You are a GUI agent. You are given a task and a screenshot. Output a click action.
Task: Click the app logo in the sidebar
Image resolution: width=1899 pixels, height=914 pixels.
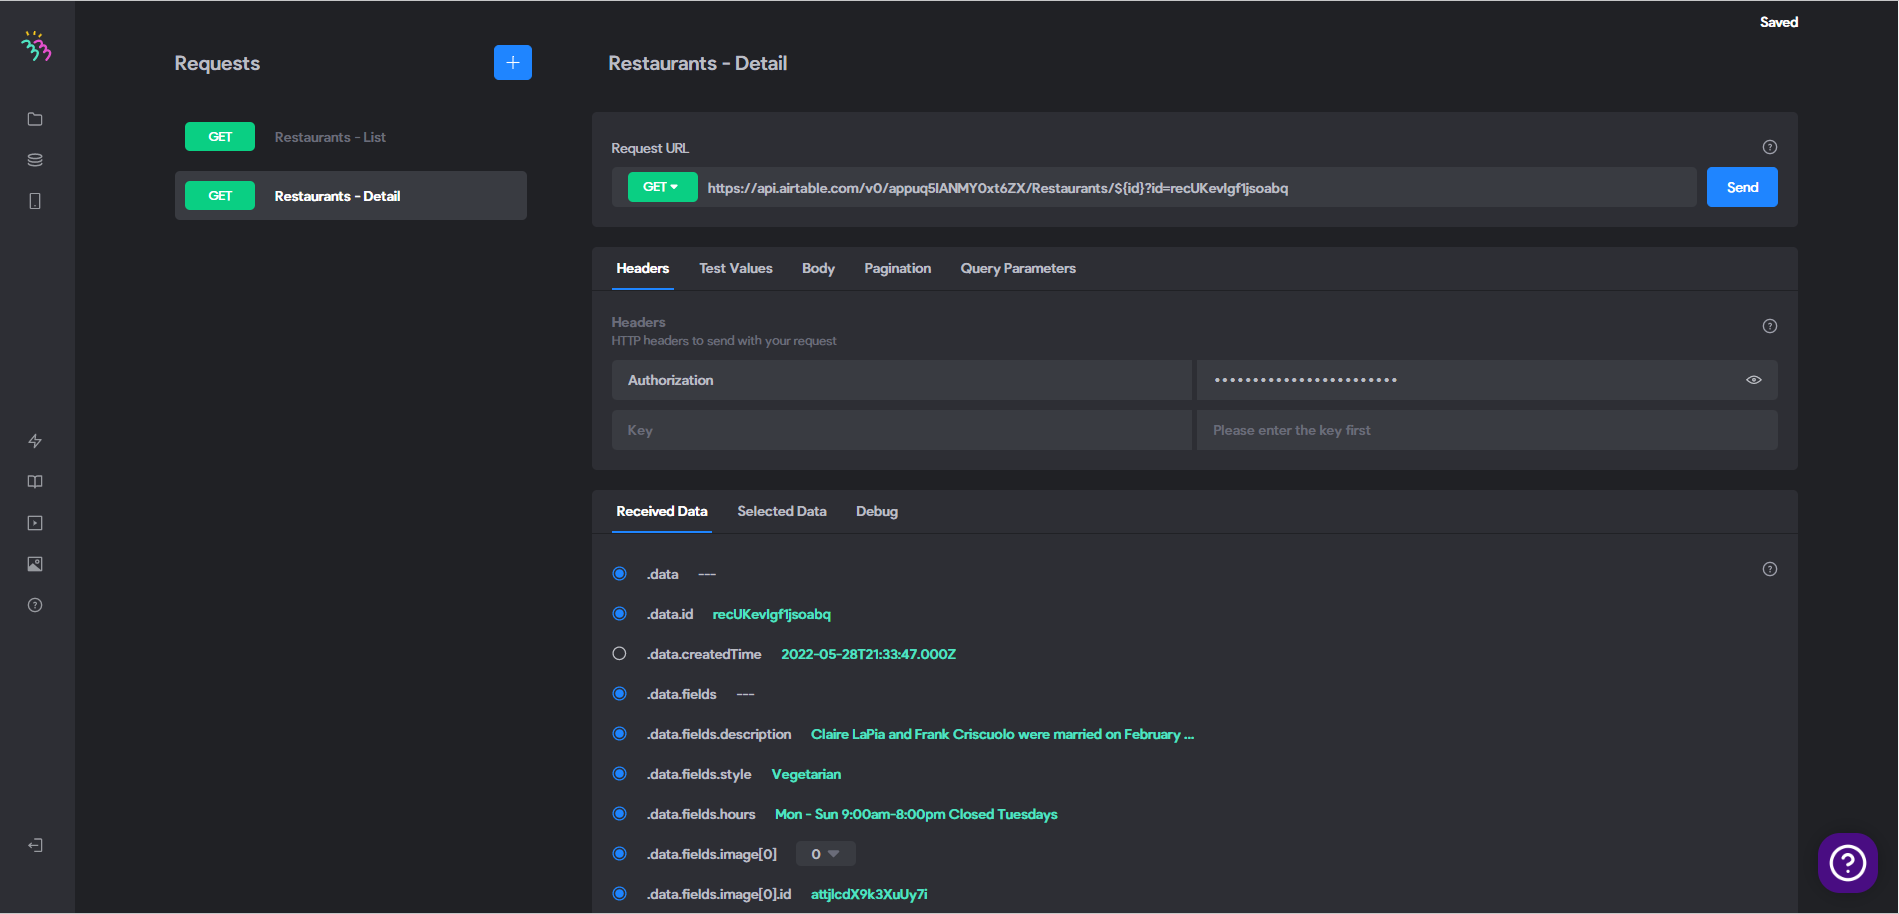coord(36,46)
